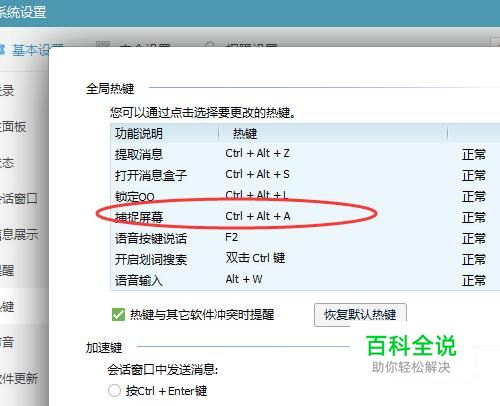
Task: Click the Ctrl + Alt + A hotkey value
Action: pos(258,216)
